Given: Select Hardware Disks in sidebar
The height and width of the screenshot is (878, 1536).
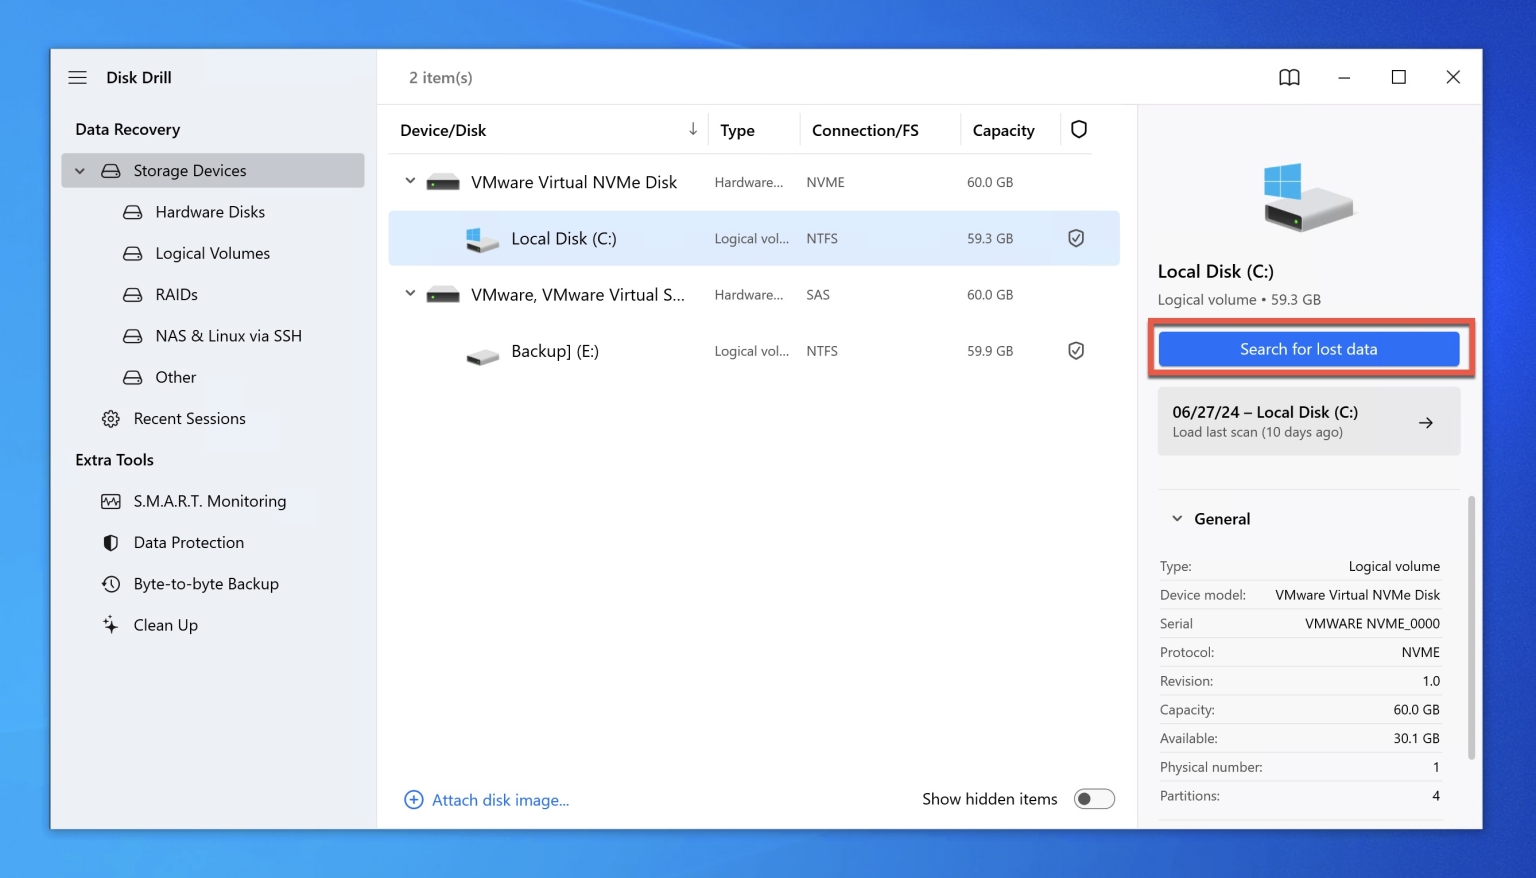Looking at the screenshot, I should (x=209, y=211).
